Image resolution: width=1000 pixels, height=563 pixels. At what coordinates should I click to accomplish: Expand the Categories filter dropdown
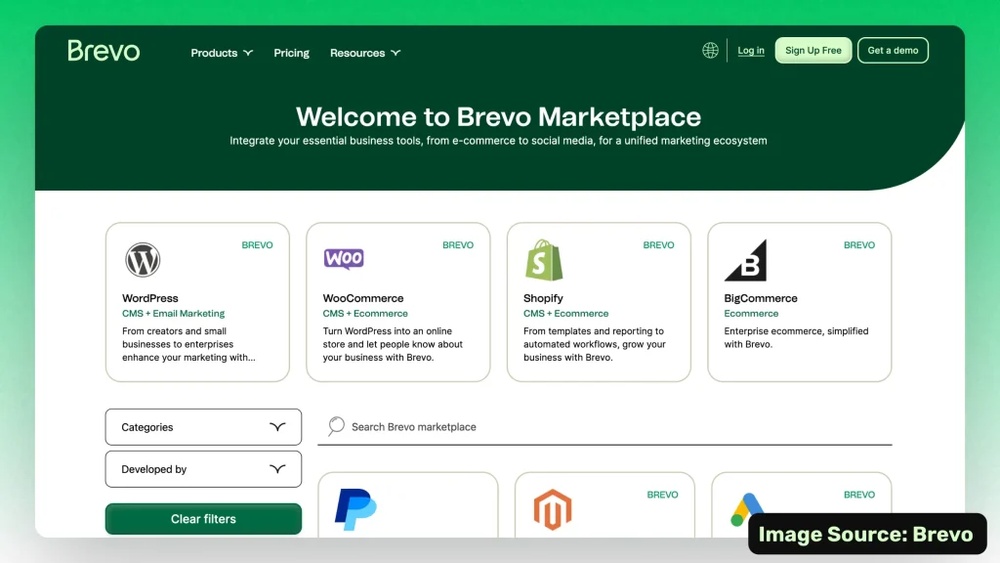203,427
